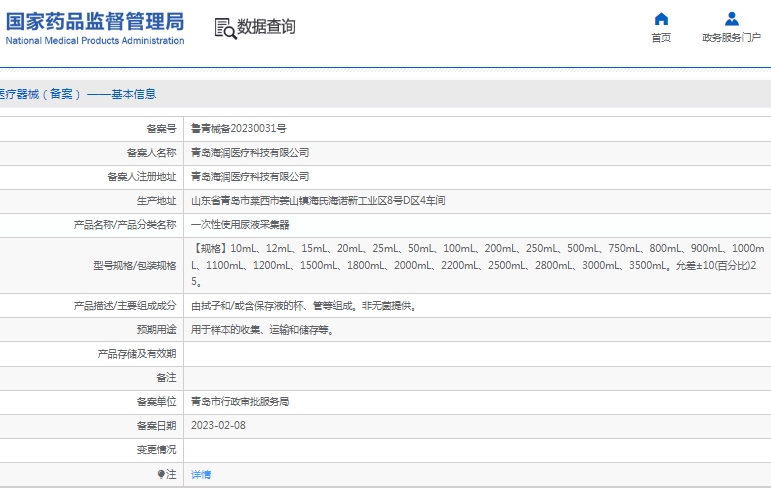Click the home house icon
The height and width of the screenshot is (493, 771).
(661, 19)
